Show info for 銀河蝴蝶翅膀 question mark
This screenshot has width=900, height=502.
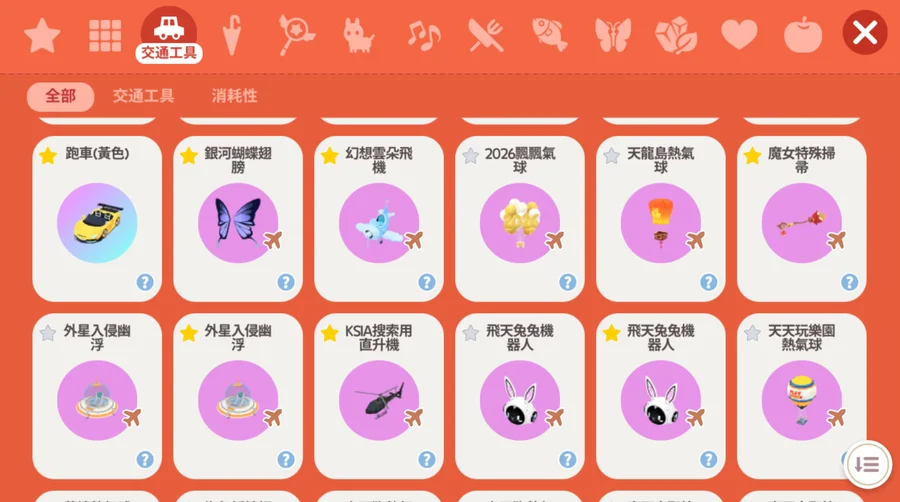point(286,282)
